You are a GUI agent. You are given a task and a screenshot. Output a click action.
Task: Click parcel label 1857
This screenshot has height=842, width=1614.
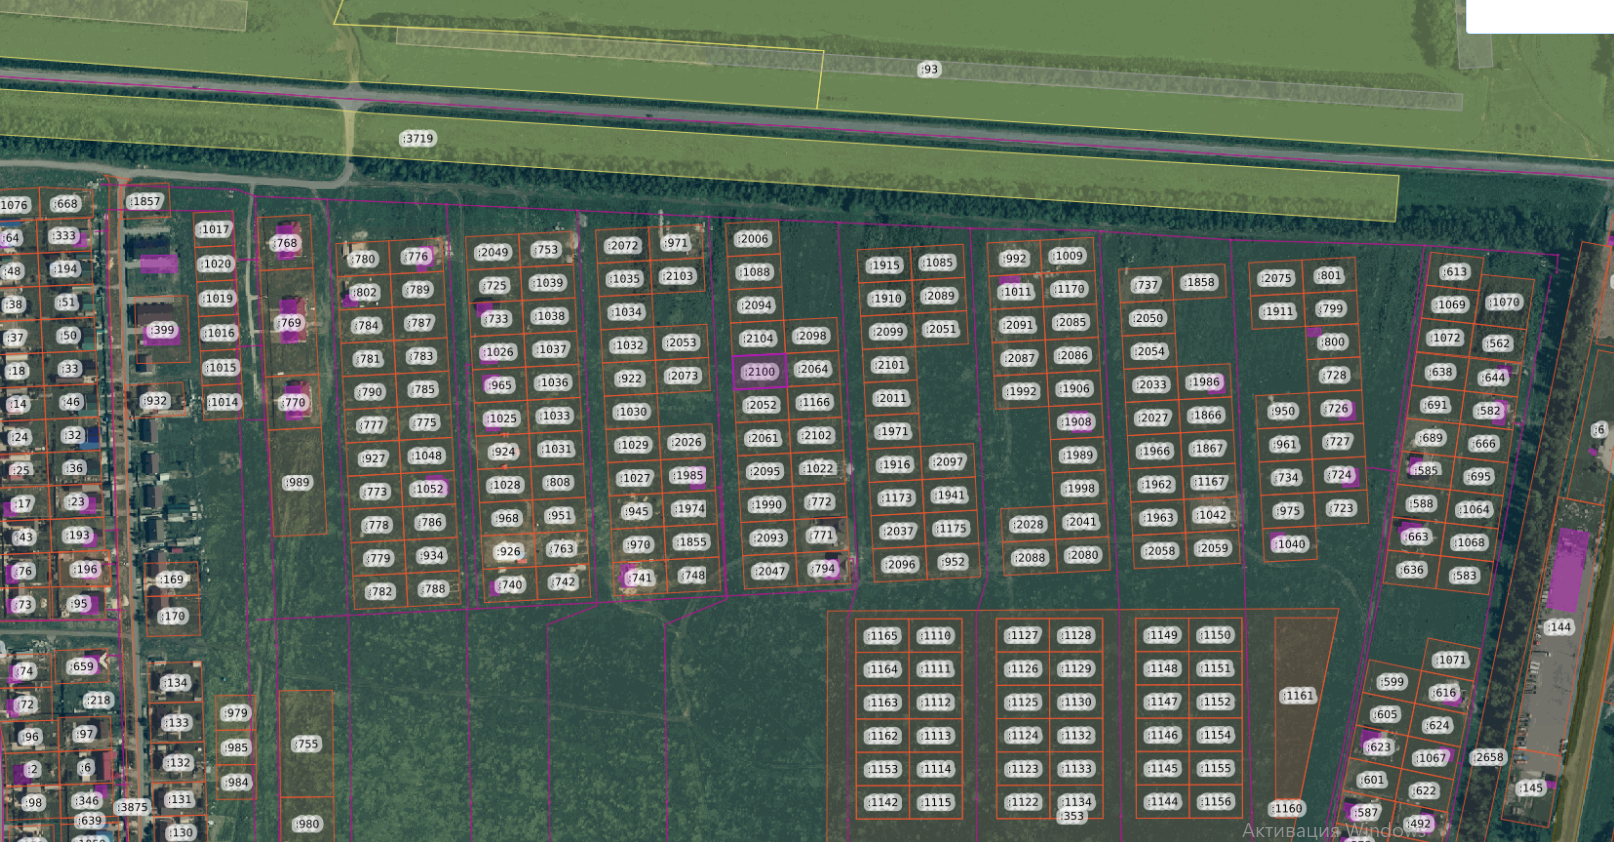(x=145, y=201)
